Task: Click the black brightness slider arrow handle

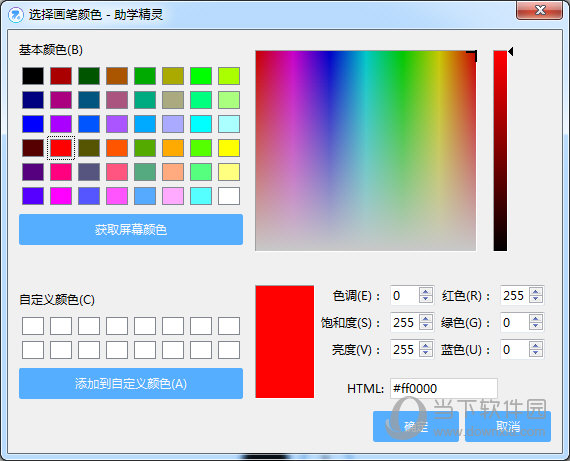Action: [511, 52]
